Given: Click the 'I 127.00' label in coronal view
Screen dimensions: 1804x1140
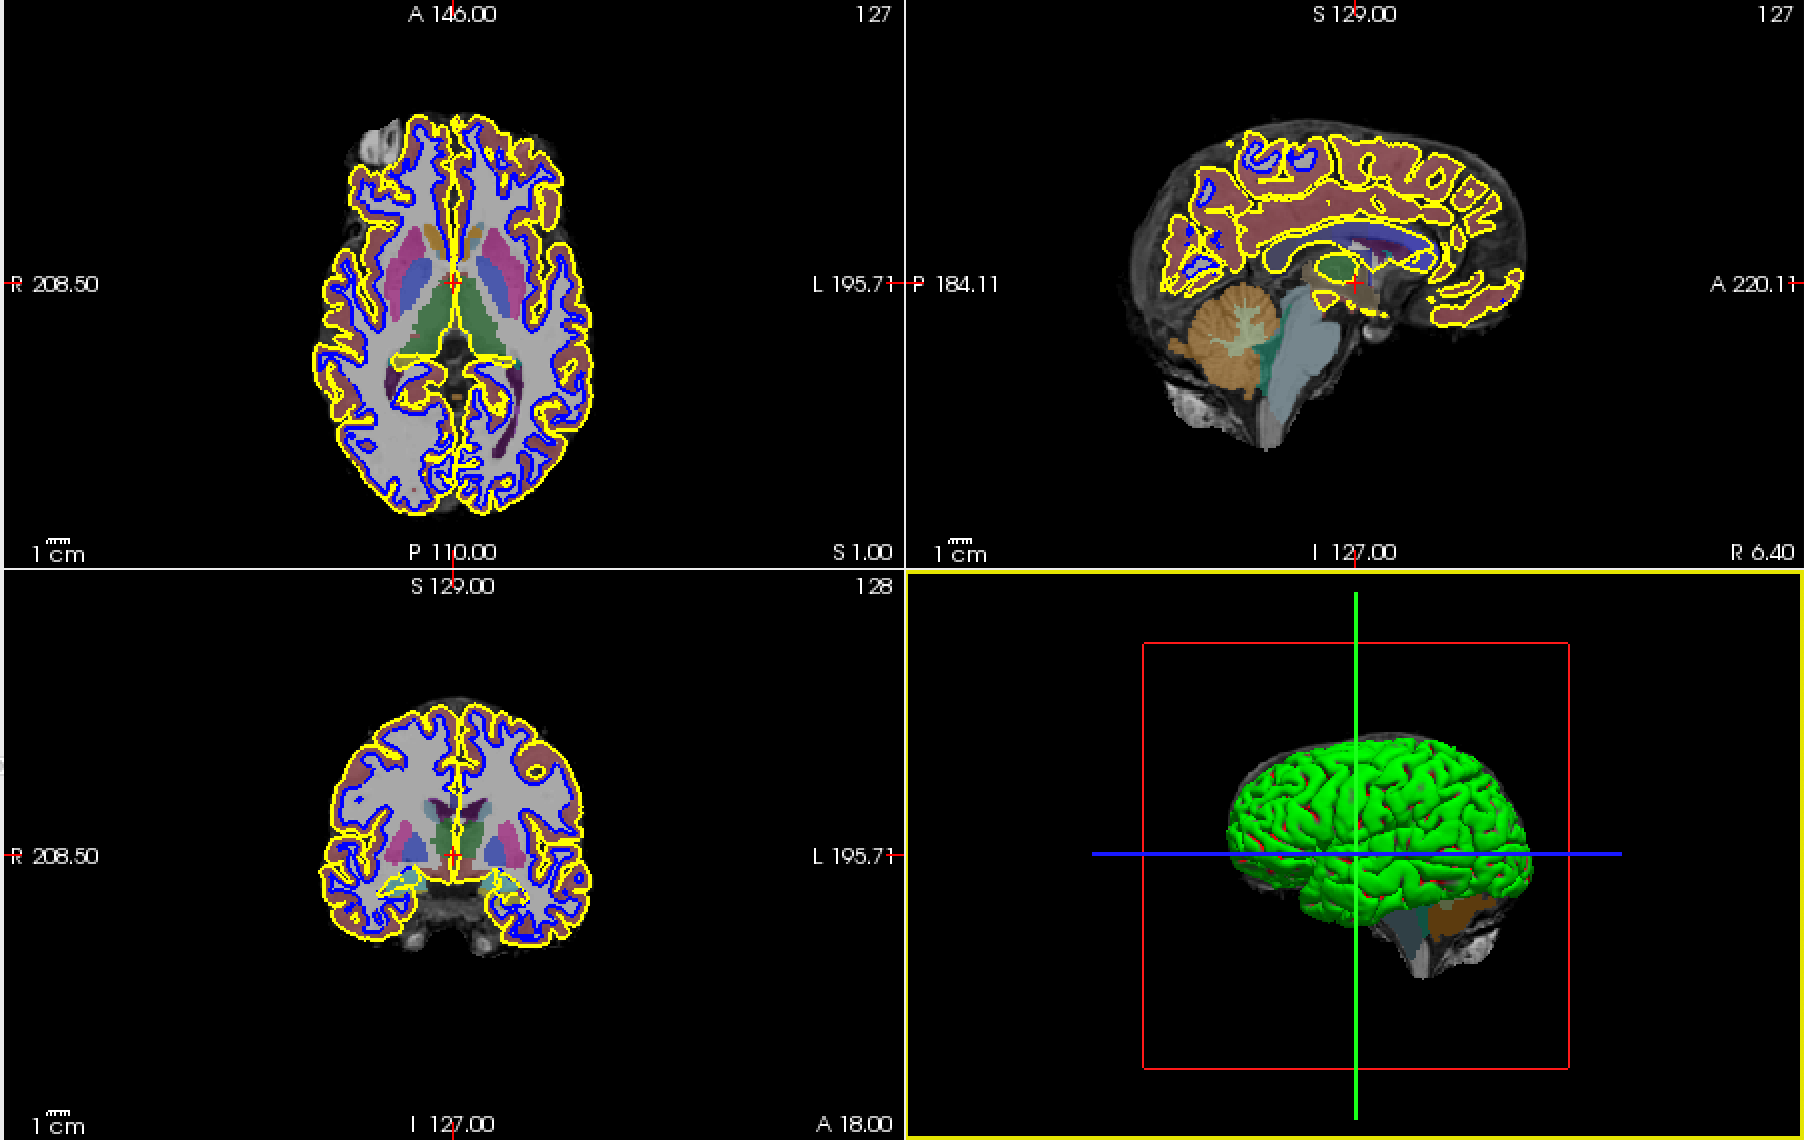Looking at the screenshot, I should click(452, 1124).
